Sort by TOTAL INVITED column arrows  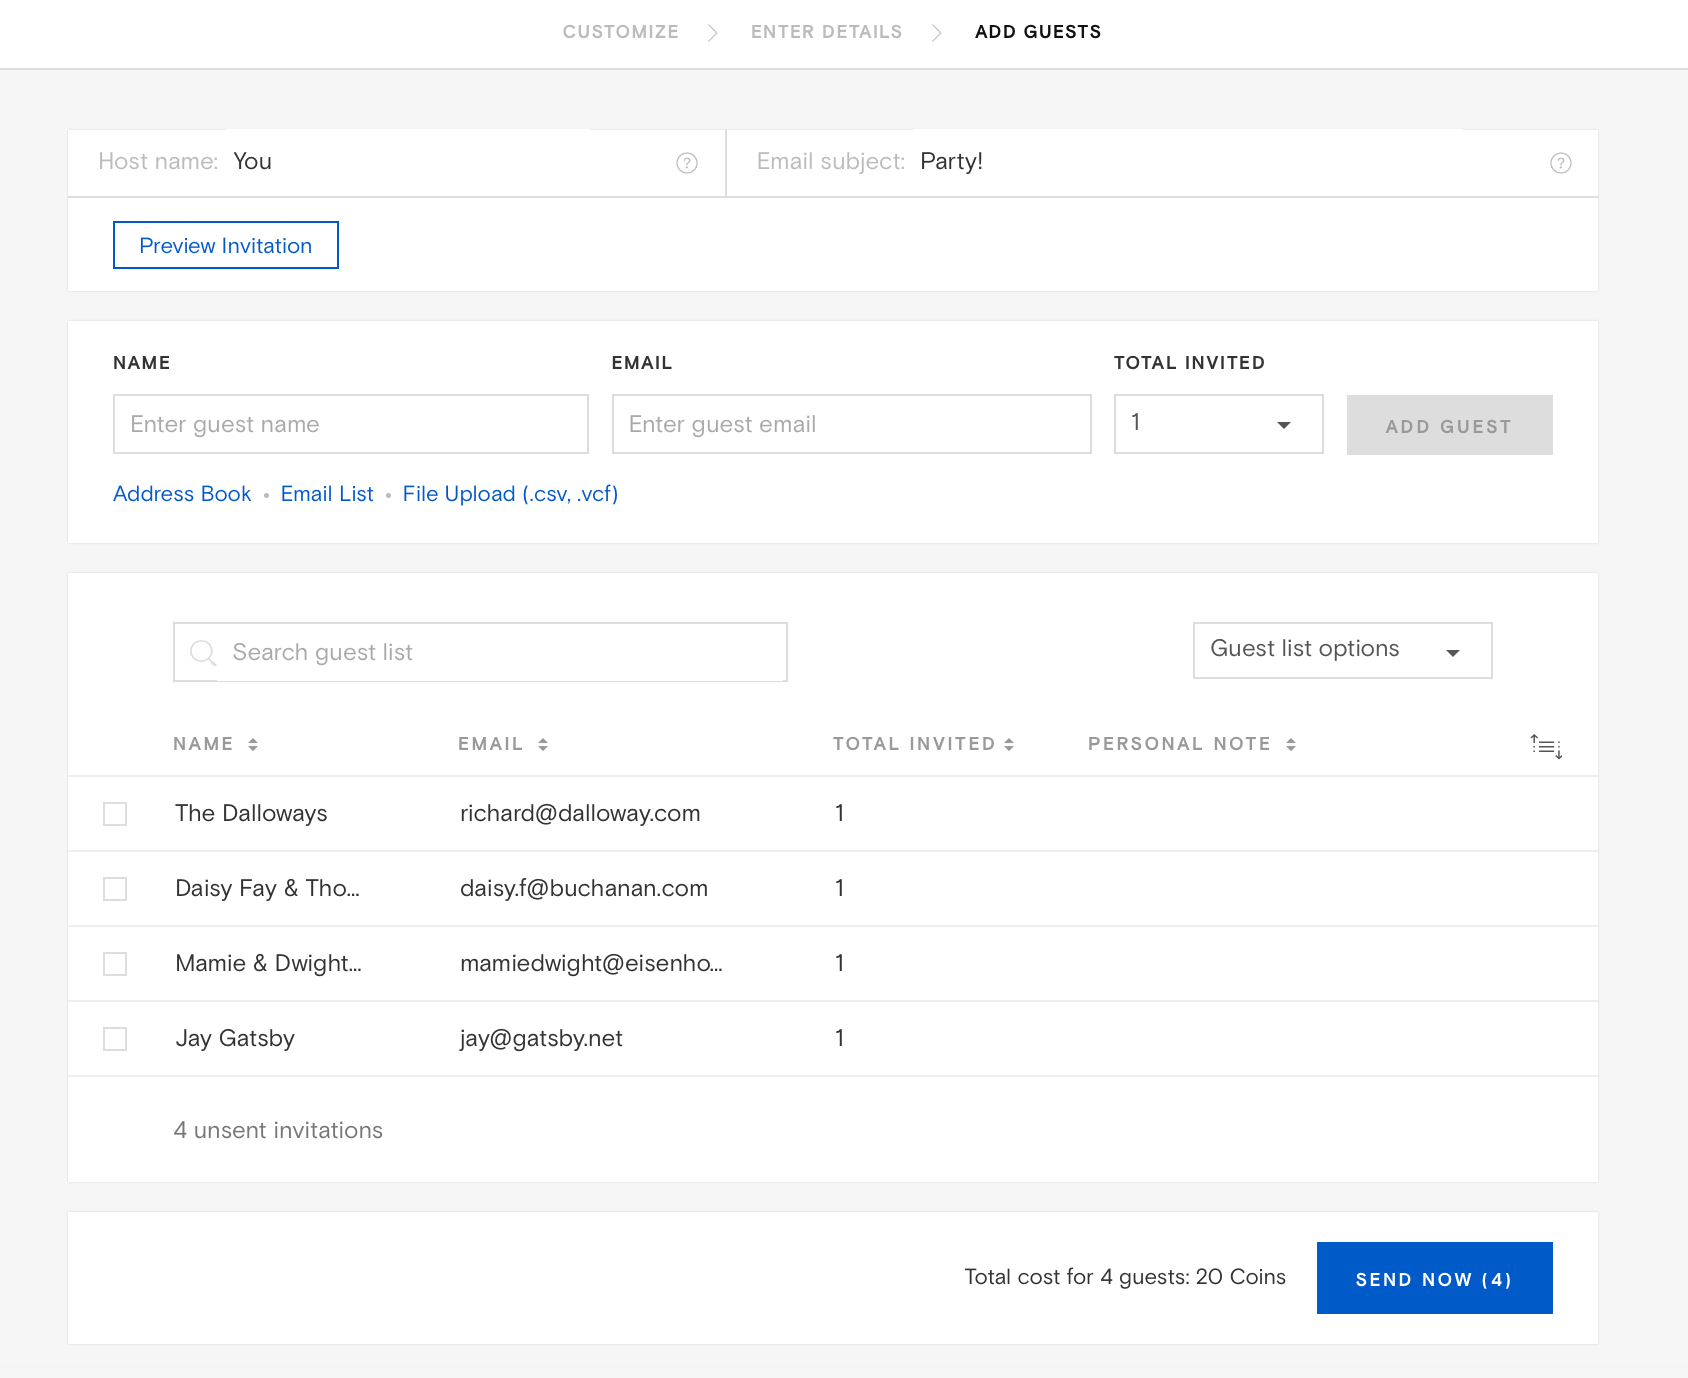click(x=1010, y=743)
